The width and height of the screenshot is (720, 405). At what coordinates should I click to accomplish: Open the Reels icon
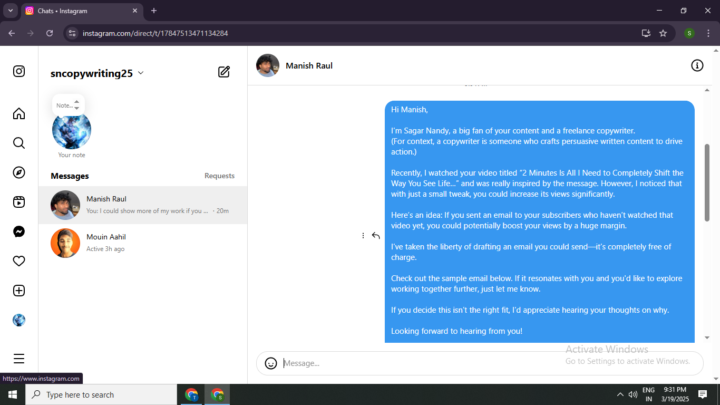coord(19,202)
